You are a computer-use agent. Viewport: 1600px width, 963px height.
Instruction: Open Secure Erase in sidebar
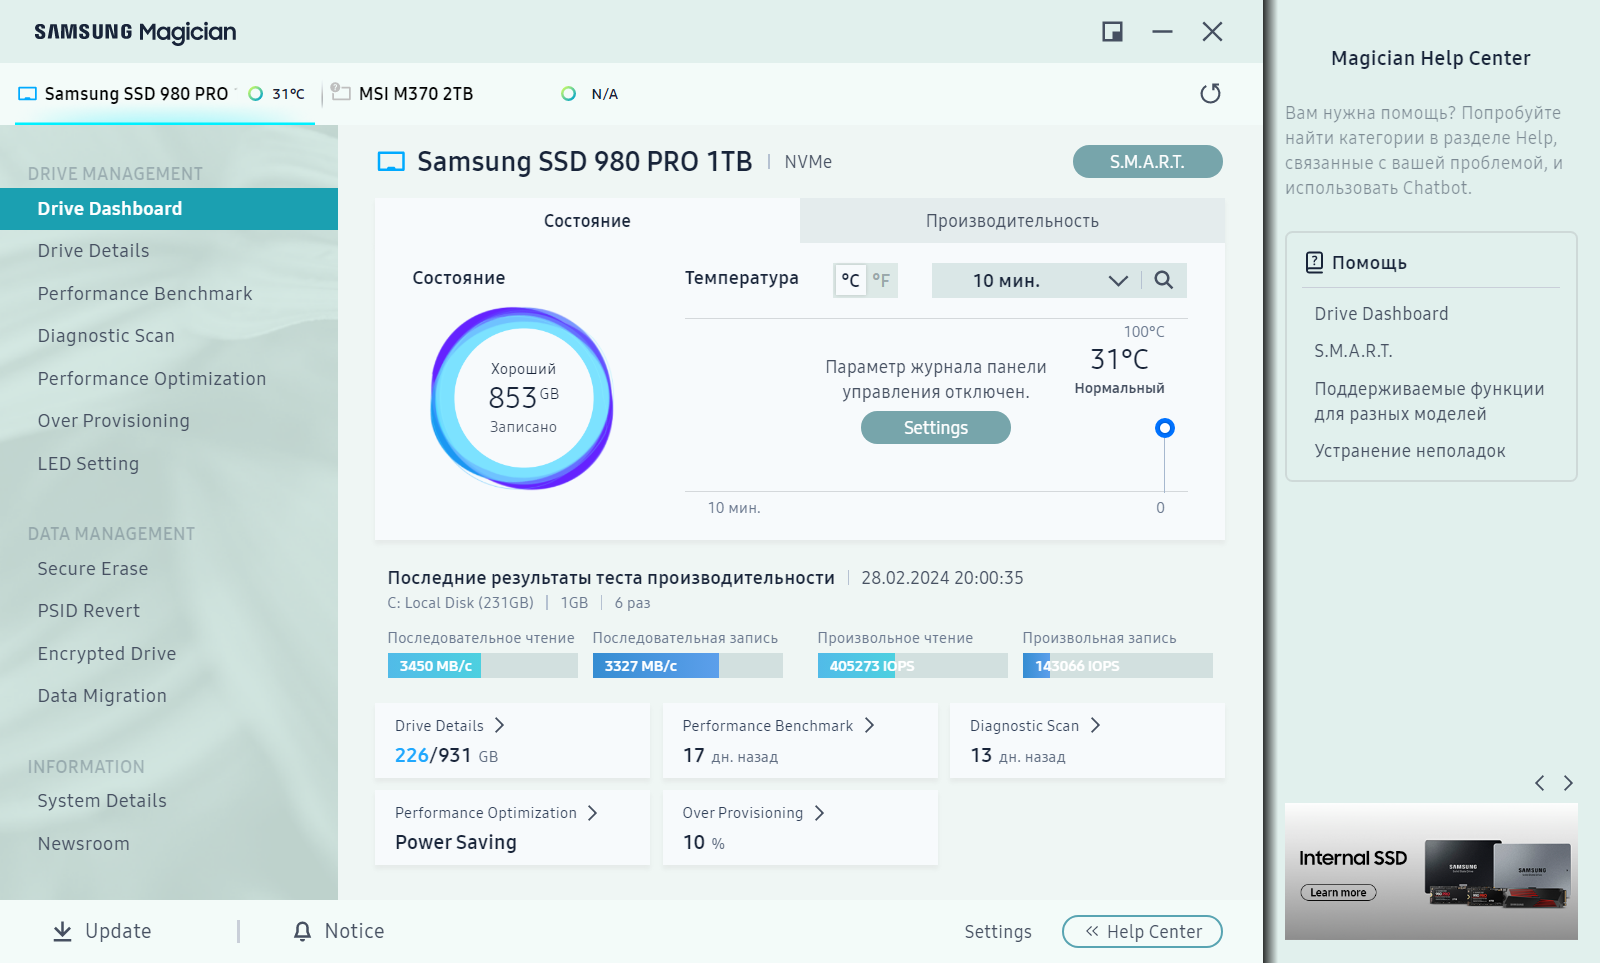(x=93, y=568)
